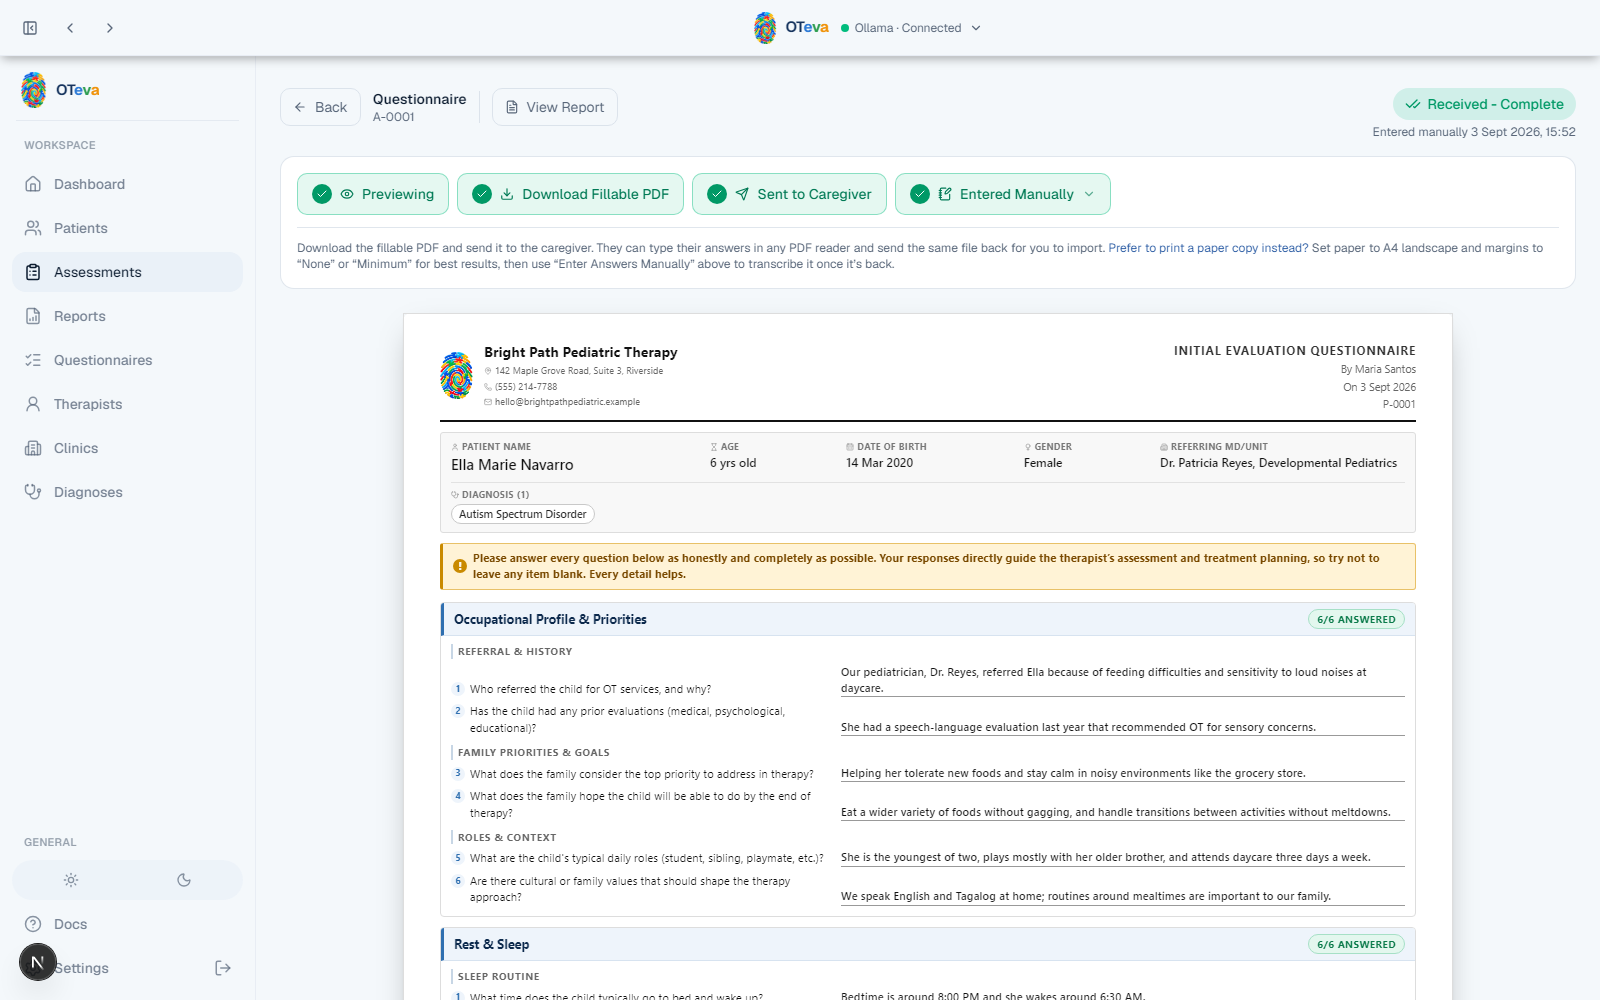Open the Patients section
Screen dimensions: 1600x1000
tap(127, 228)
